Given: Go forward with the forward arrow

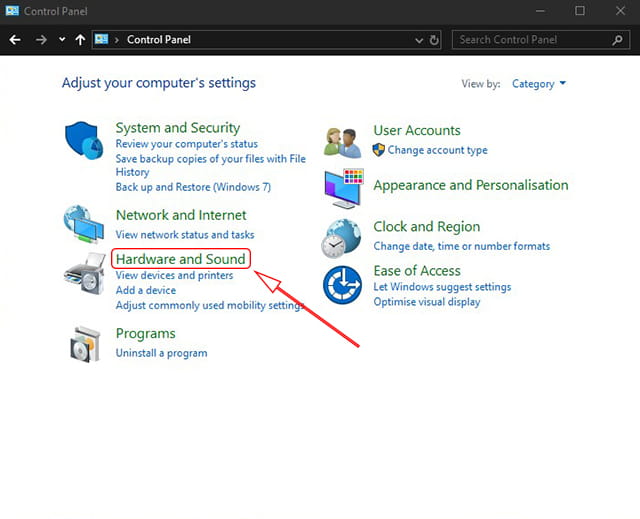Looking at the screenshot, I should coord(41,40).
